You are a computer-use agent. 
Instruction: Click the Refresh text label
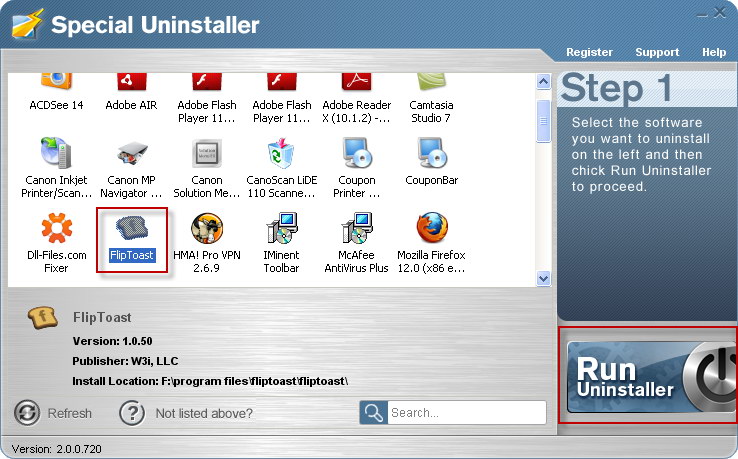pos(70,413)
